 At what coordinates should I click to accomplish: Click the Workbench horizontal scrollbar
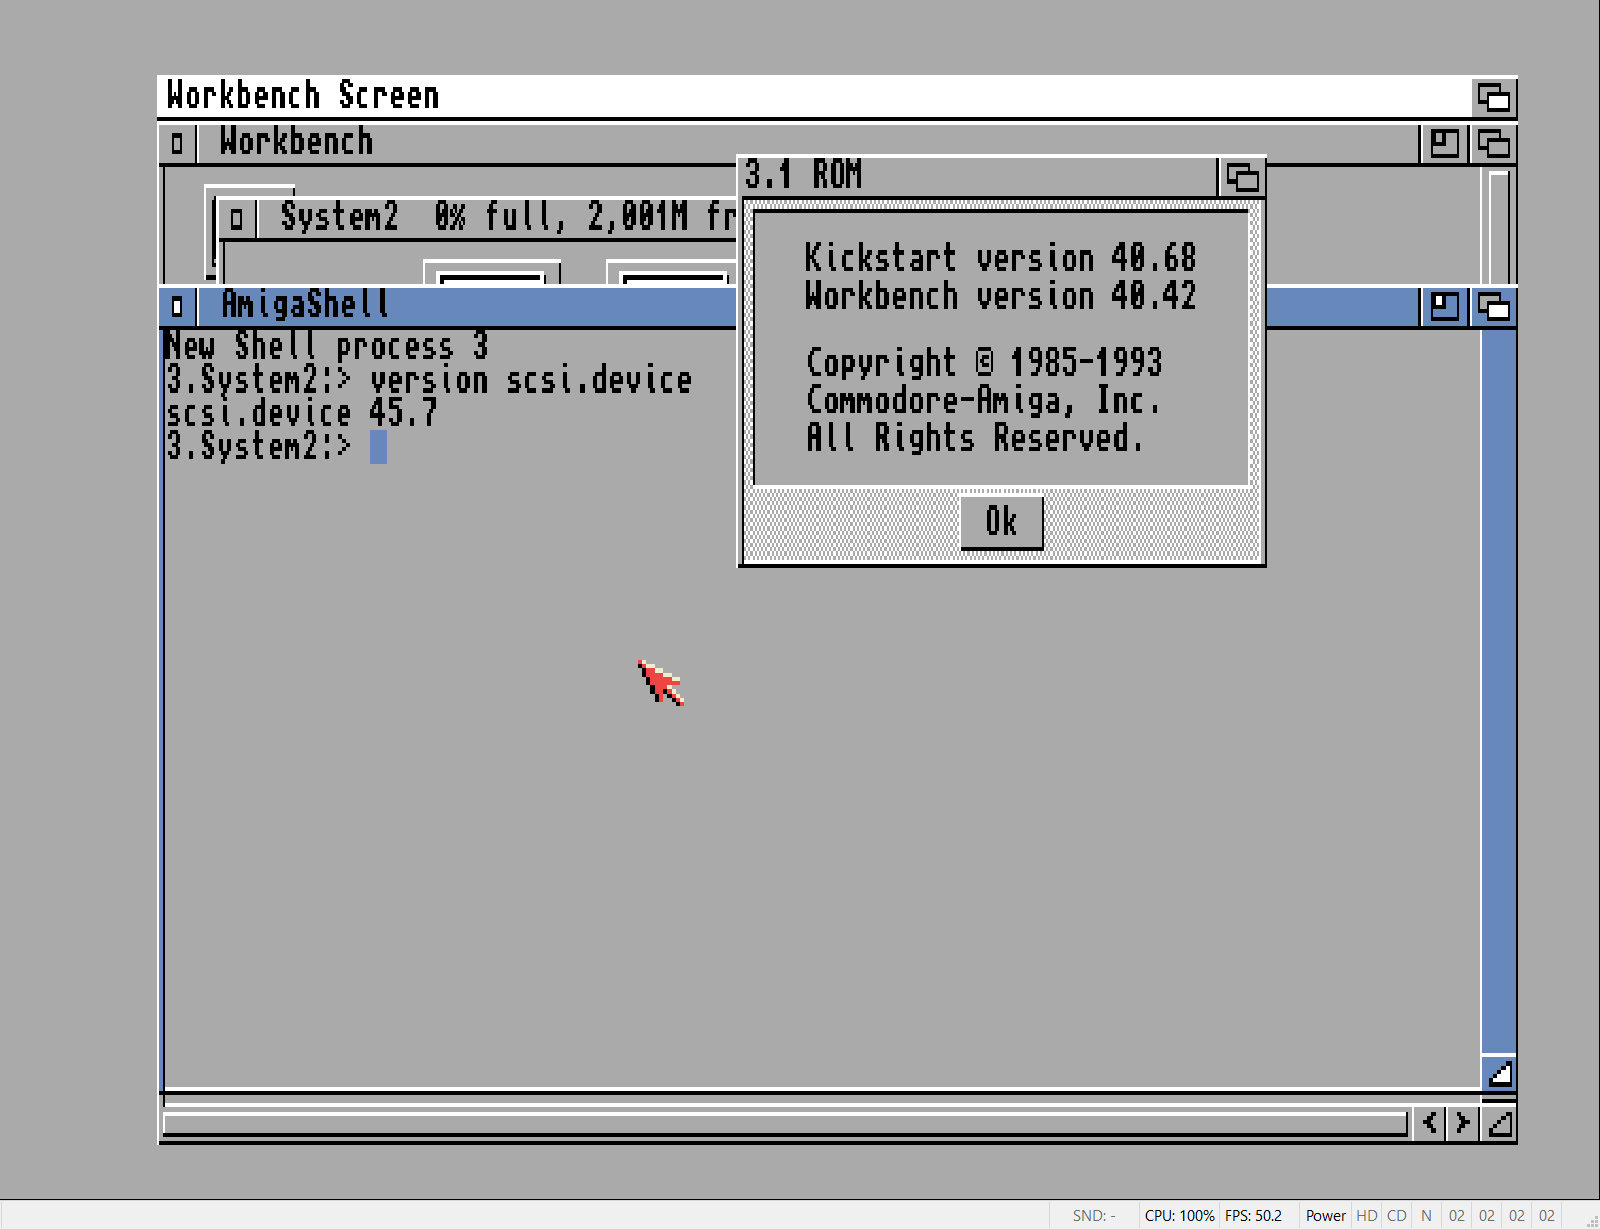tap(785, 1124)
